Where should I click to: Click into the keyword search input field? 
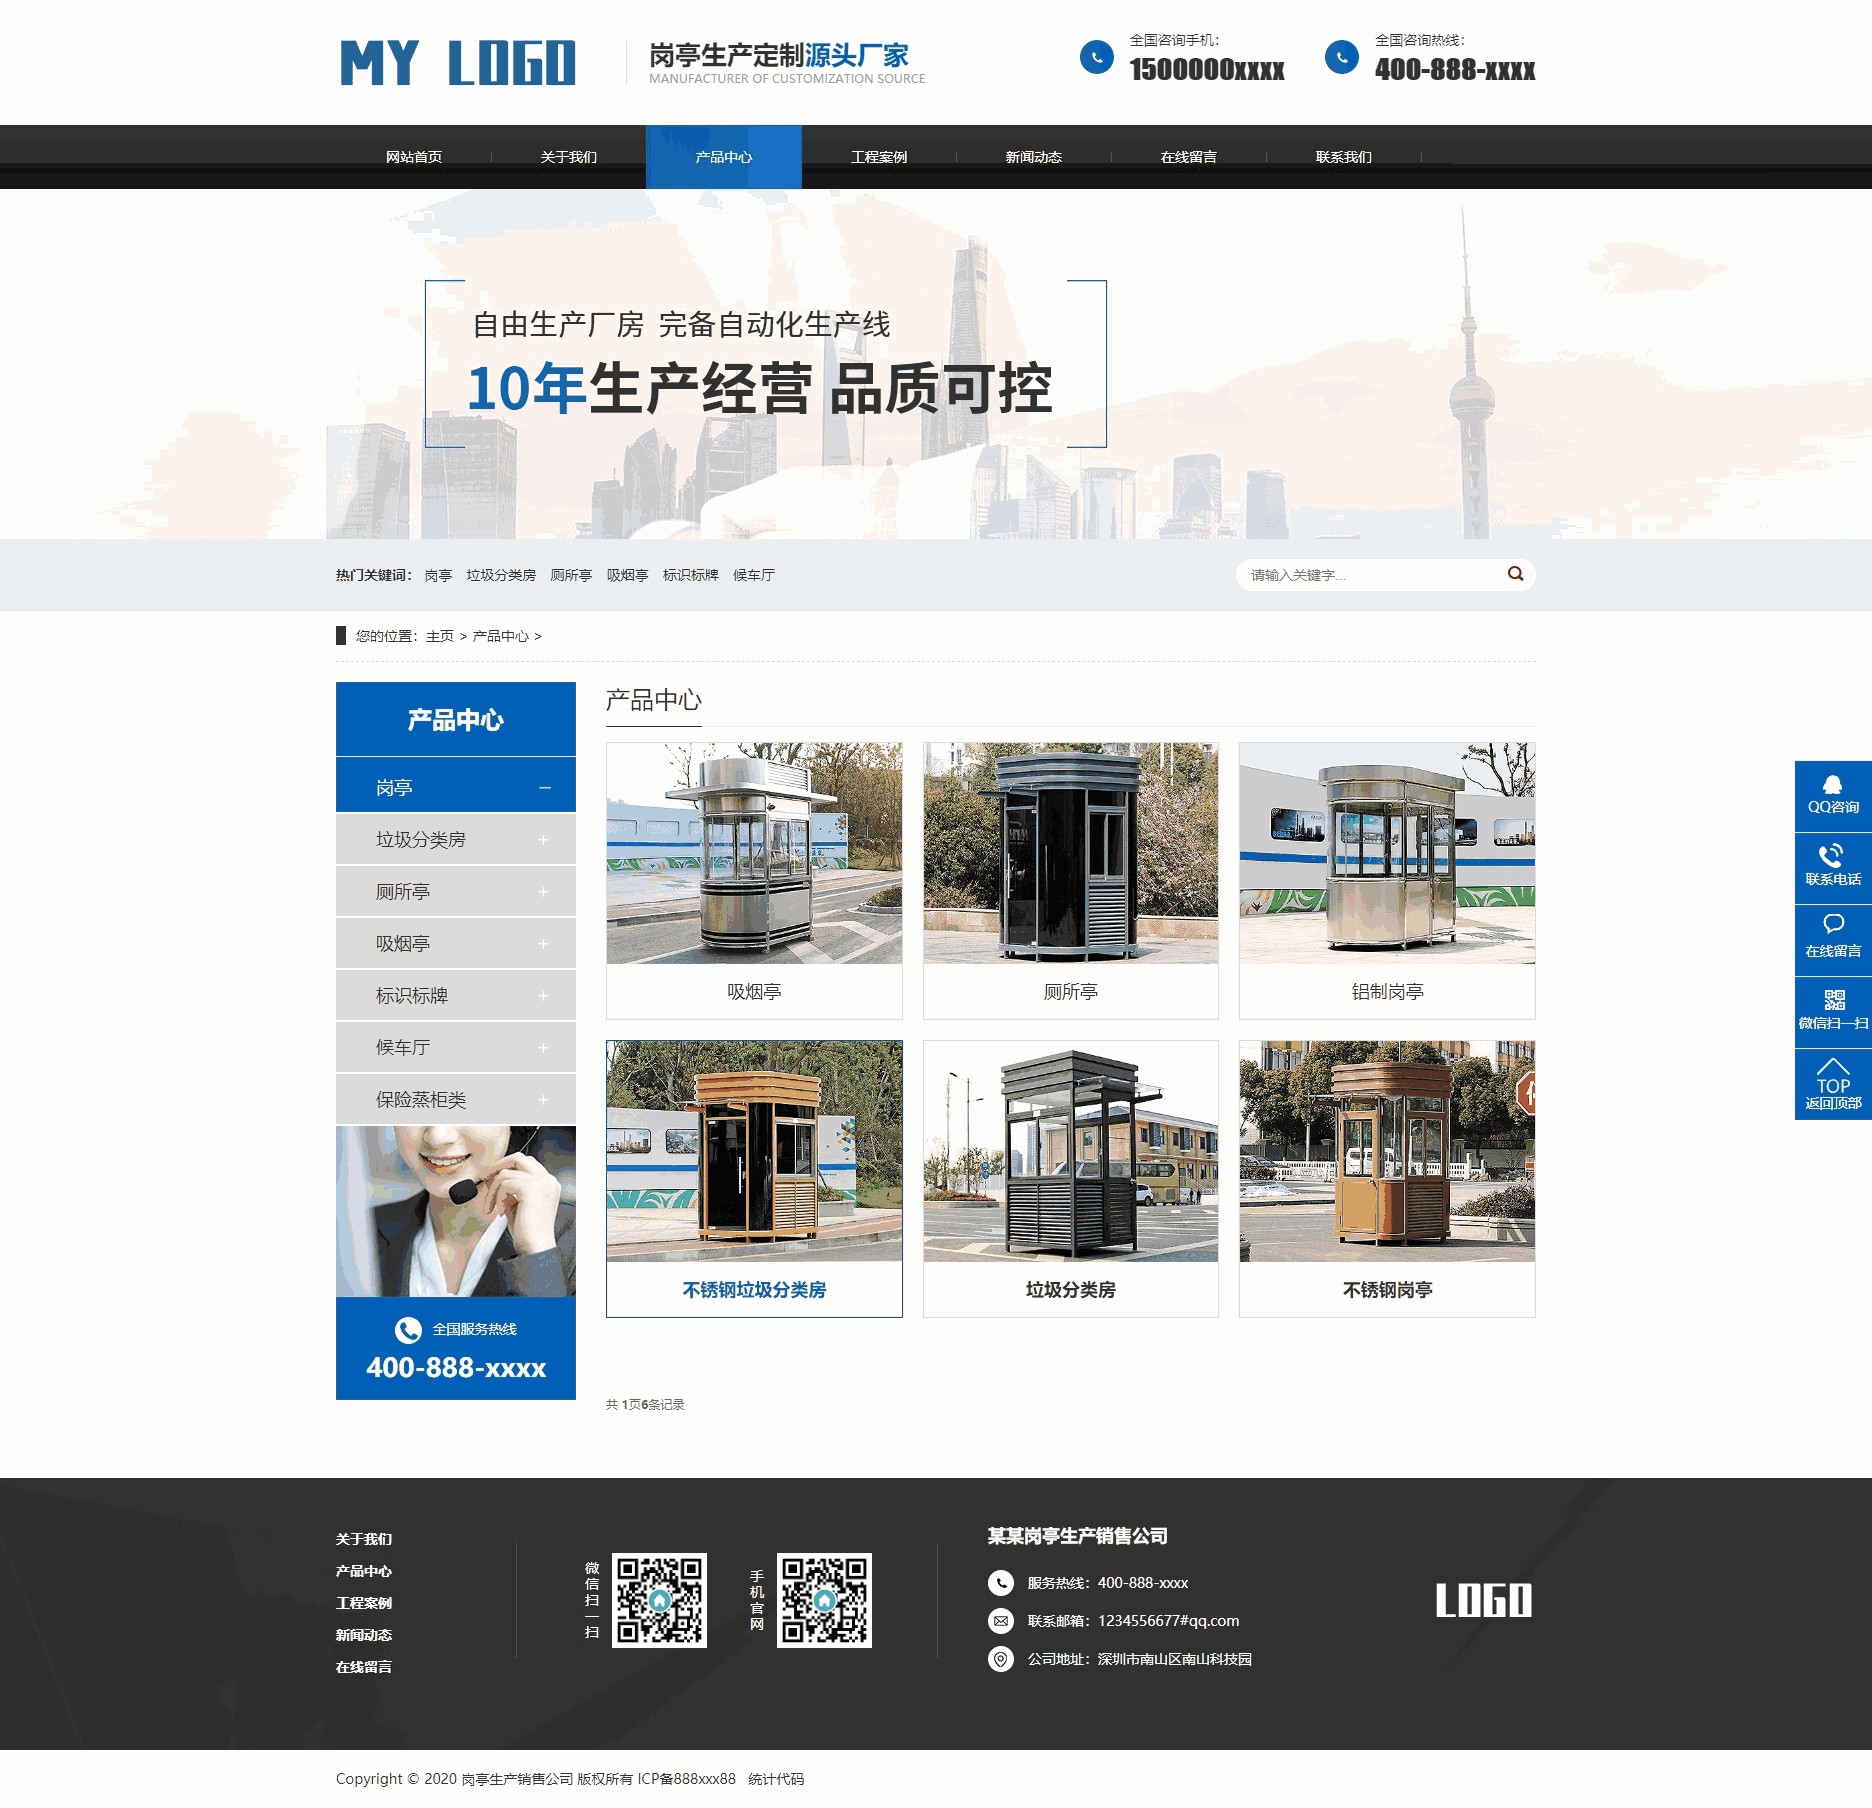[1370, 575]
